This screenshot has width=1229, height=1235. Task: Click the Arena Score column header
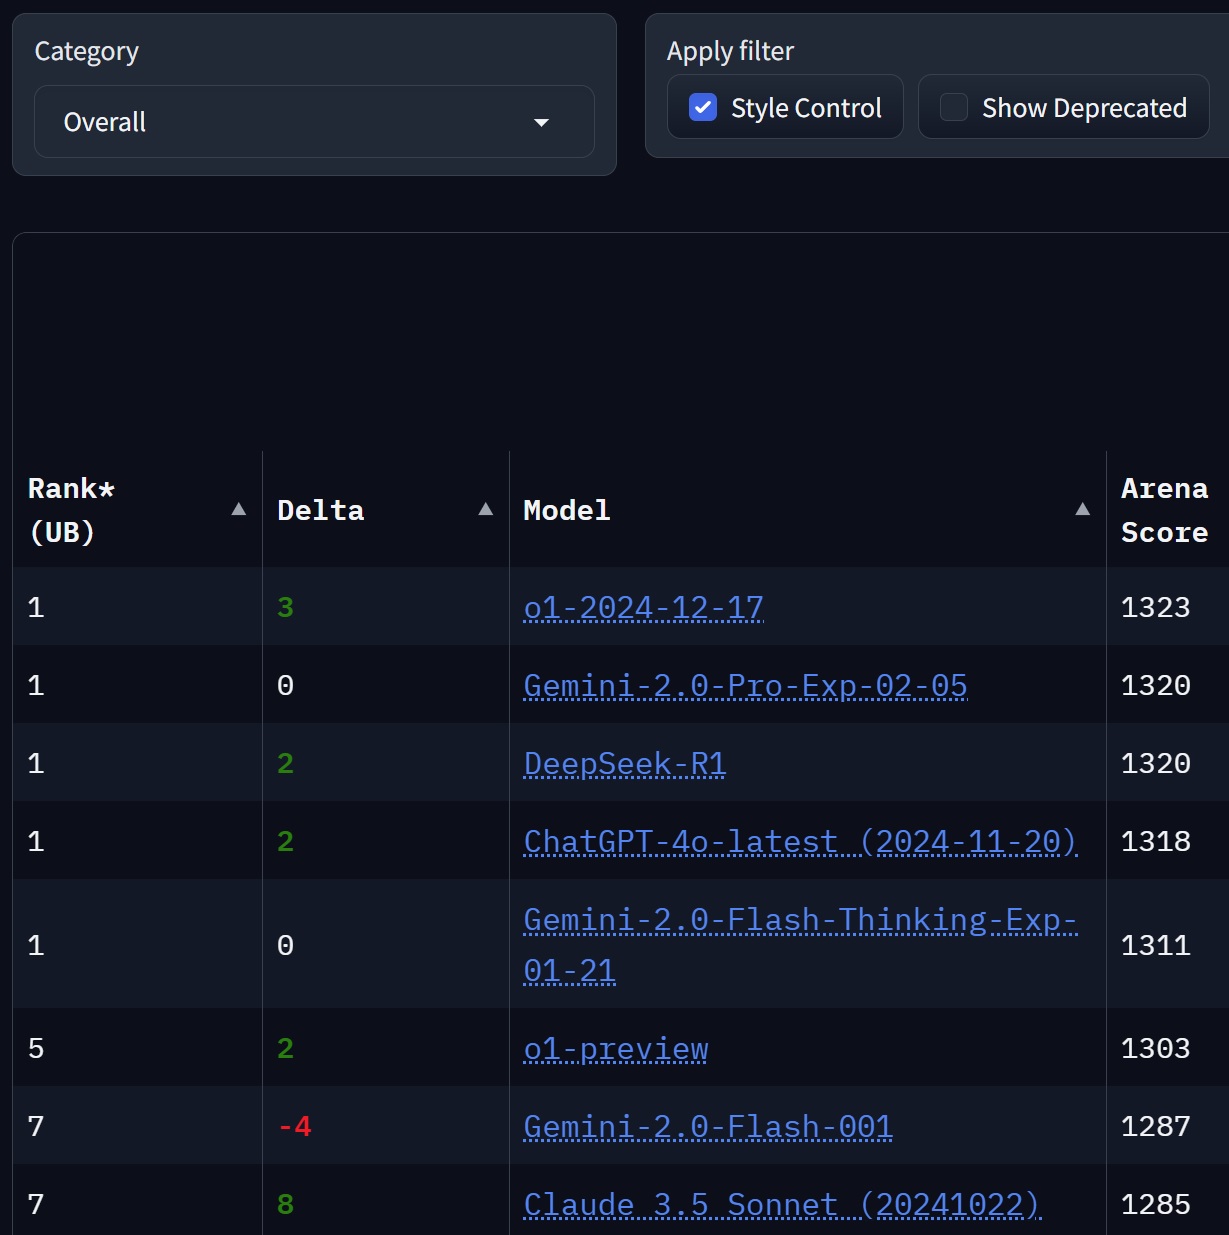click(1164, 510)
